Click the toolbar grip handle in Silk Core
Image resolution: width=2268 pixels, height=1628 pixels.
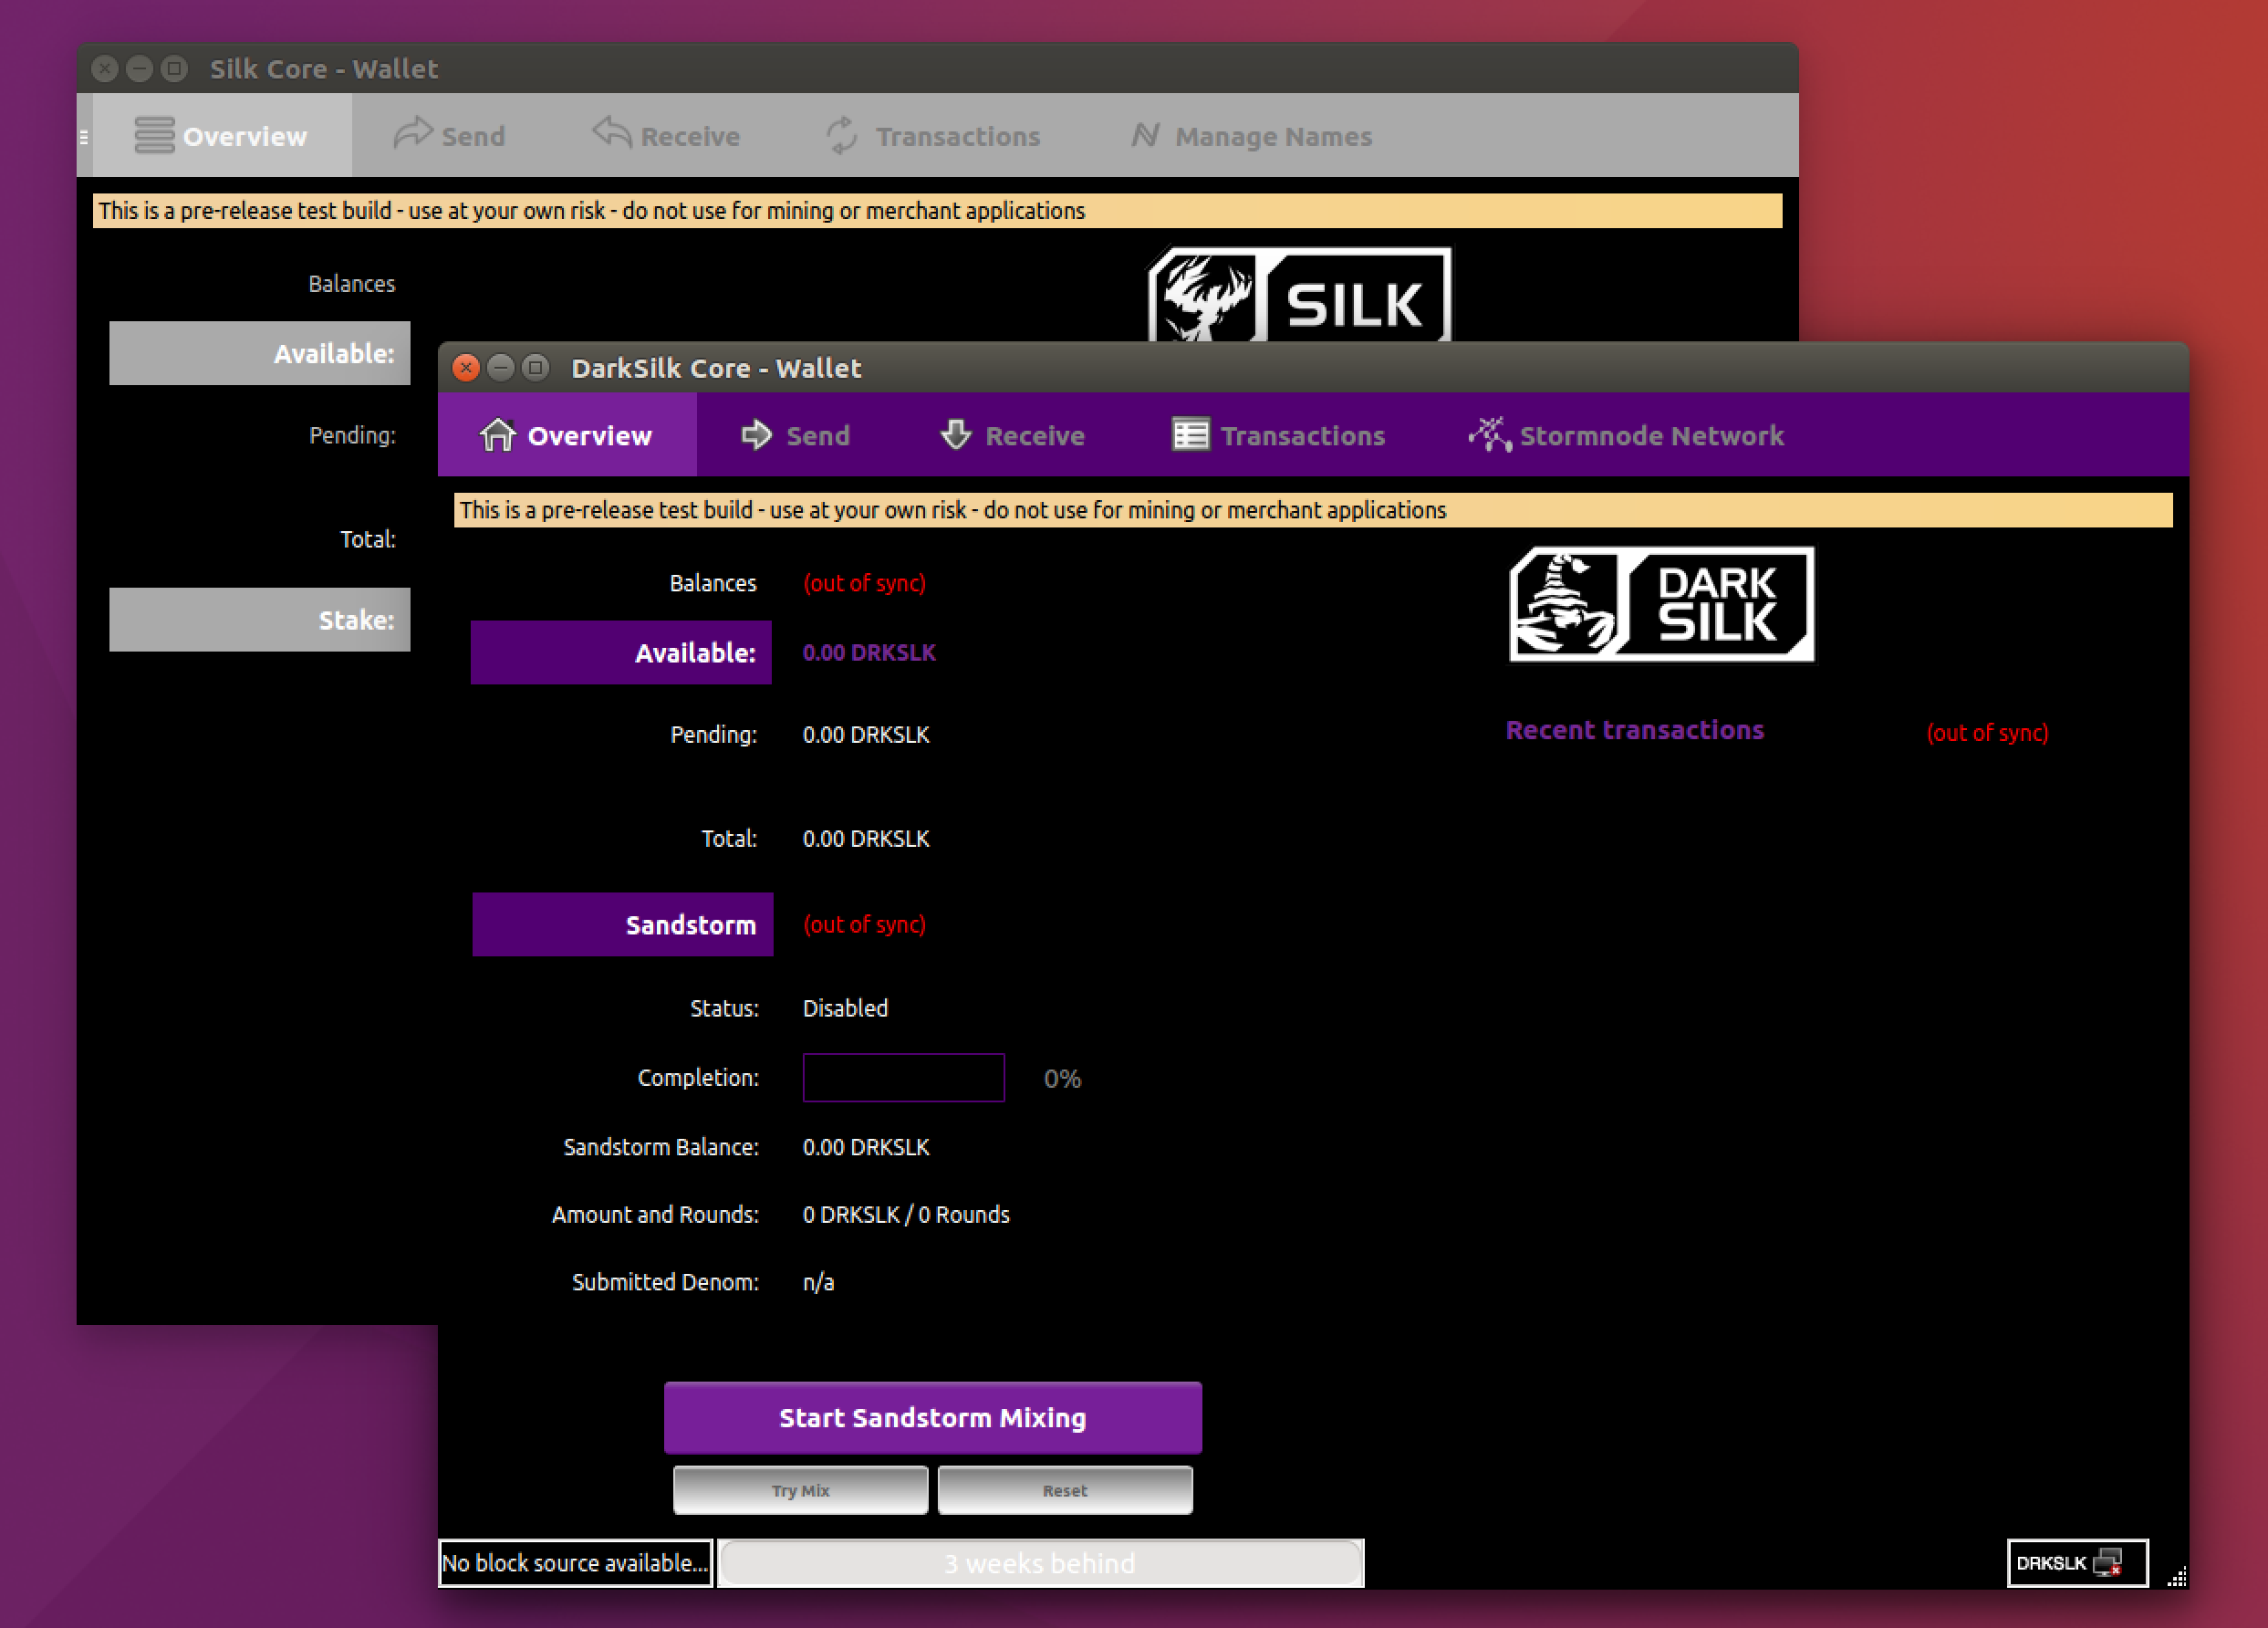click(84, 136)
